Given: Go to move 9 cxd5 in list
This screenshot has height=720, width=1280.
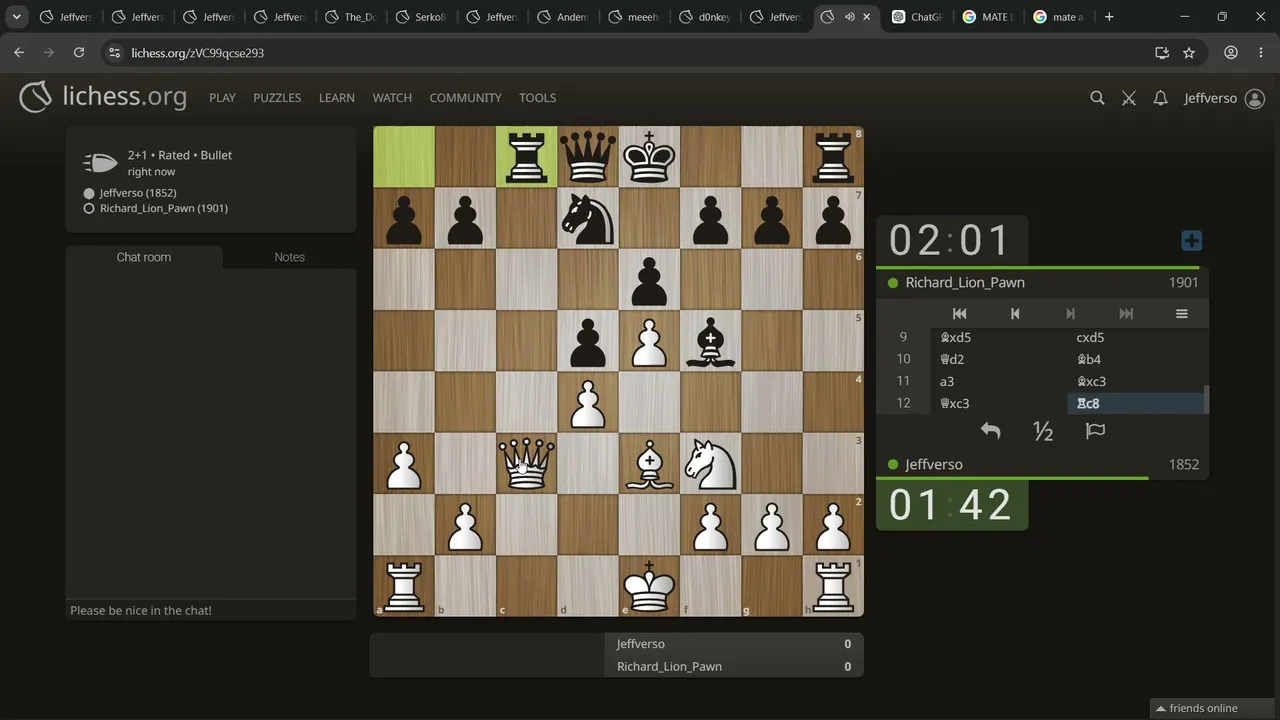Looking at the screenshot, I should coord(1136,337).
